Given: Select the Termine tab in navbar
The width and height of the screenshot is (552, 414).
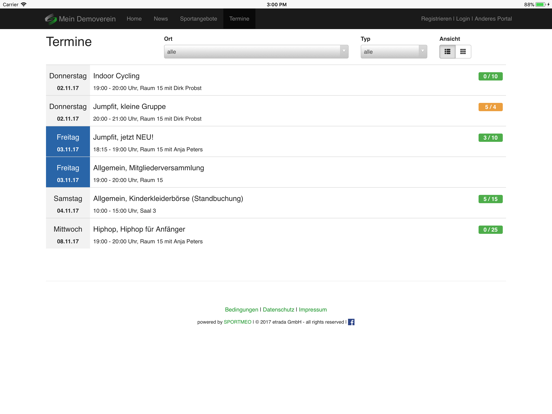Looking at the screenshot, I should tap(239, 19).
